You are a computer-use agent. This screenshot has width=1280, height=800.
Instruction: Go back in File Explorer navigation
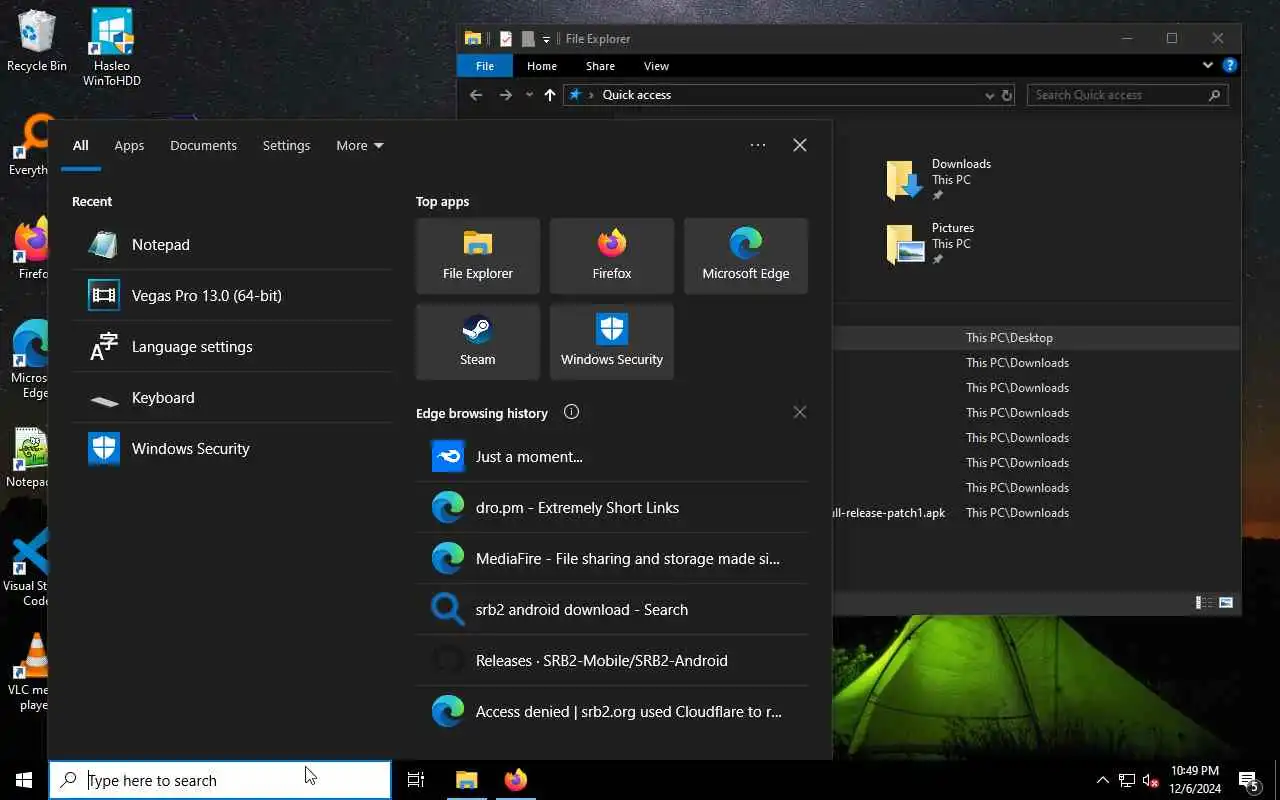476,95
